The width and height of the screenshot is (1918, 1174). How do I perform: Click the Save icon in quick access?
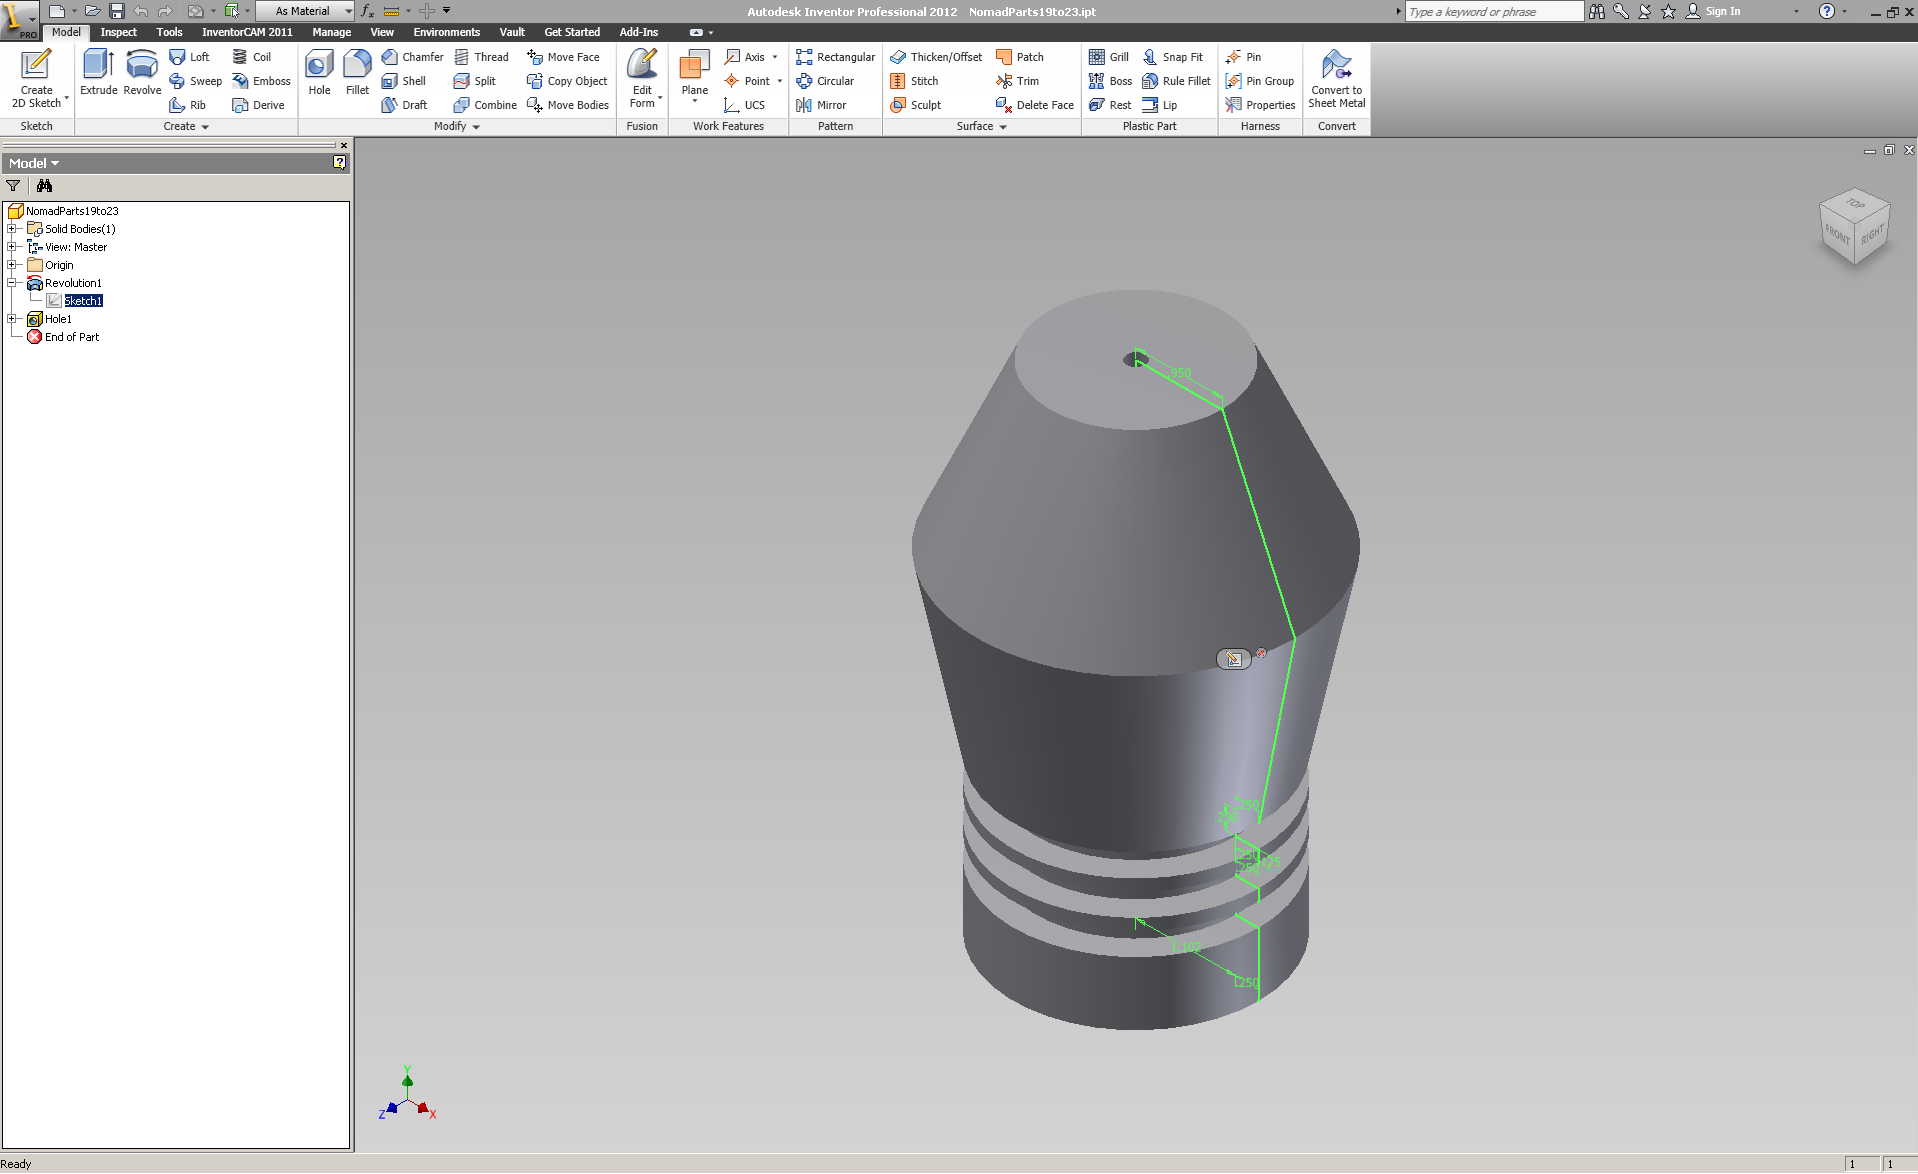pos(117,11)
